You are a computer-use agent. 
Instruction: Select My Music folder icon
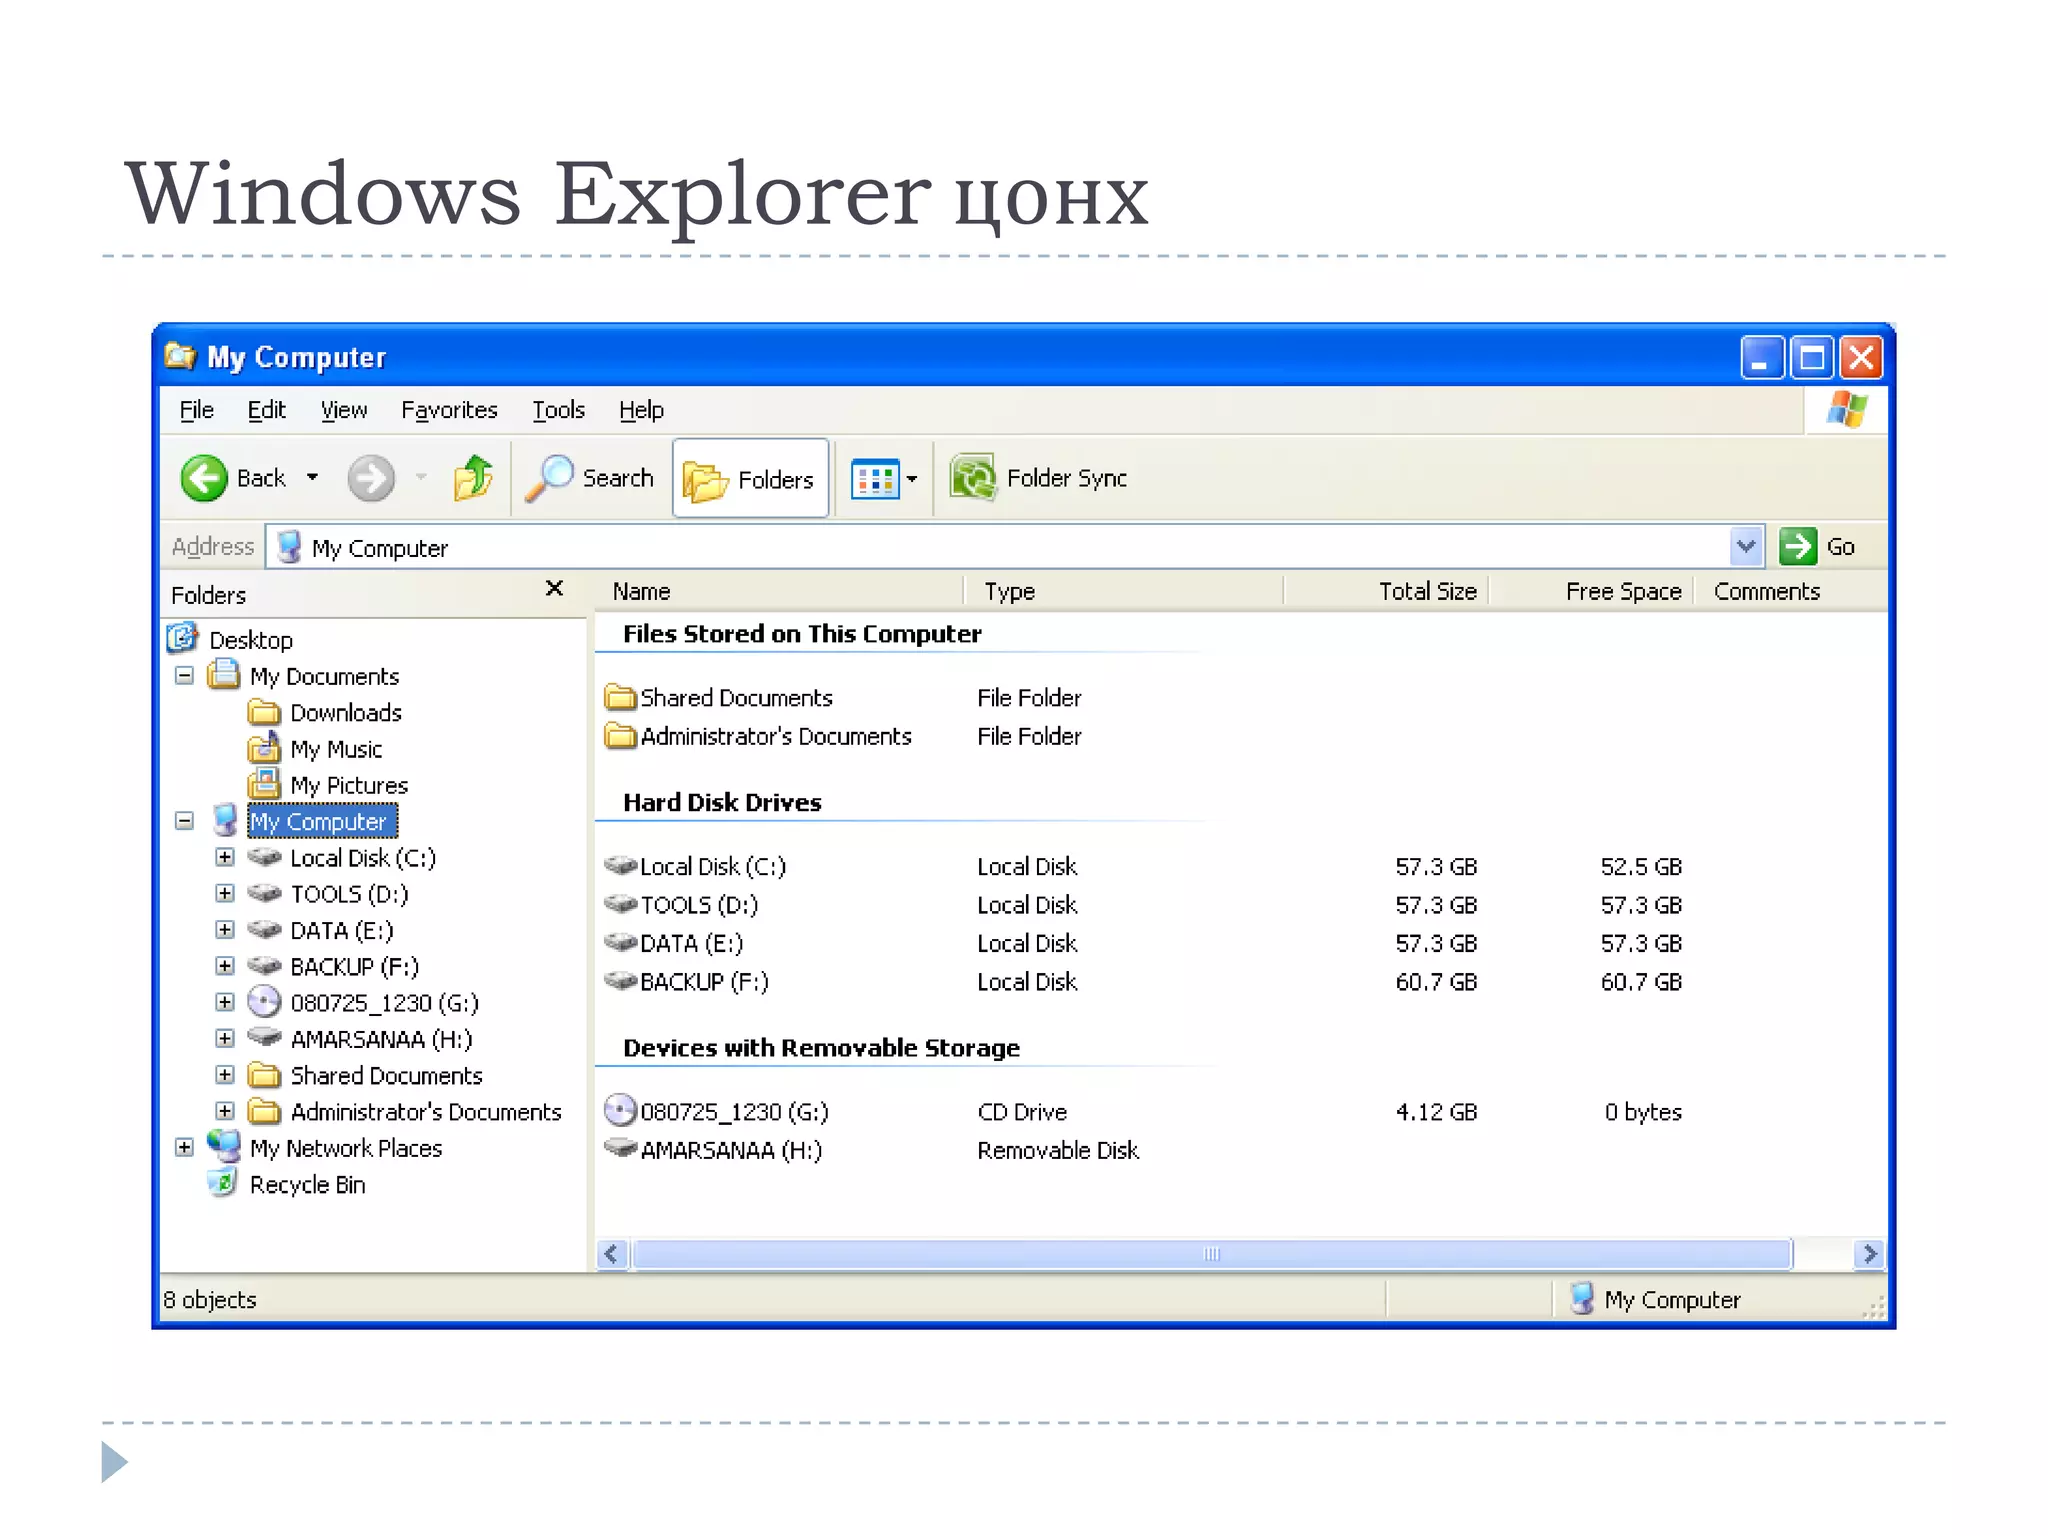264,748
